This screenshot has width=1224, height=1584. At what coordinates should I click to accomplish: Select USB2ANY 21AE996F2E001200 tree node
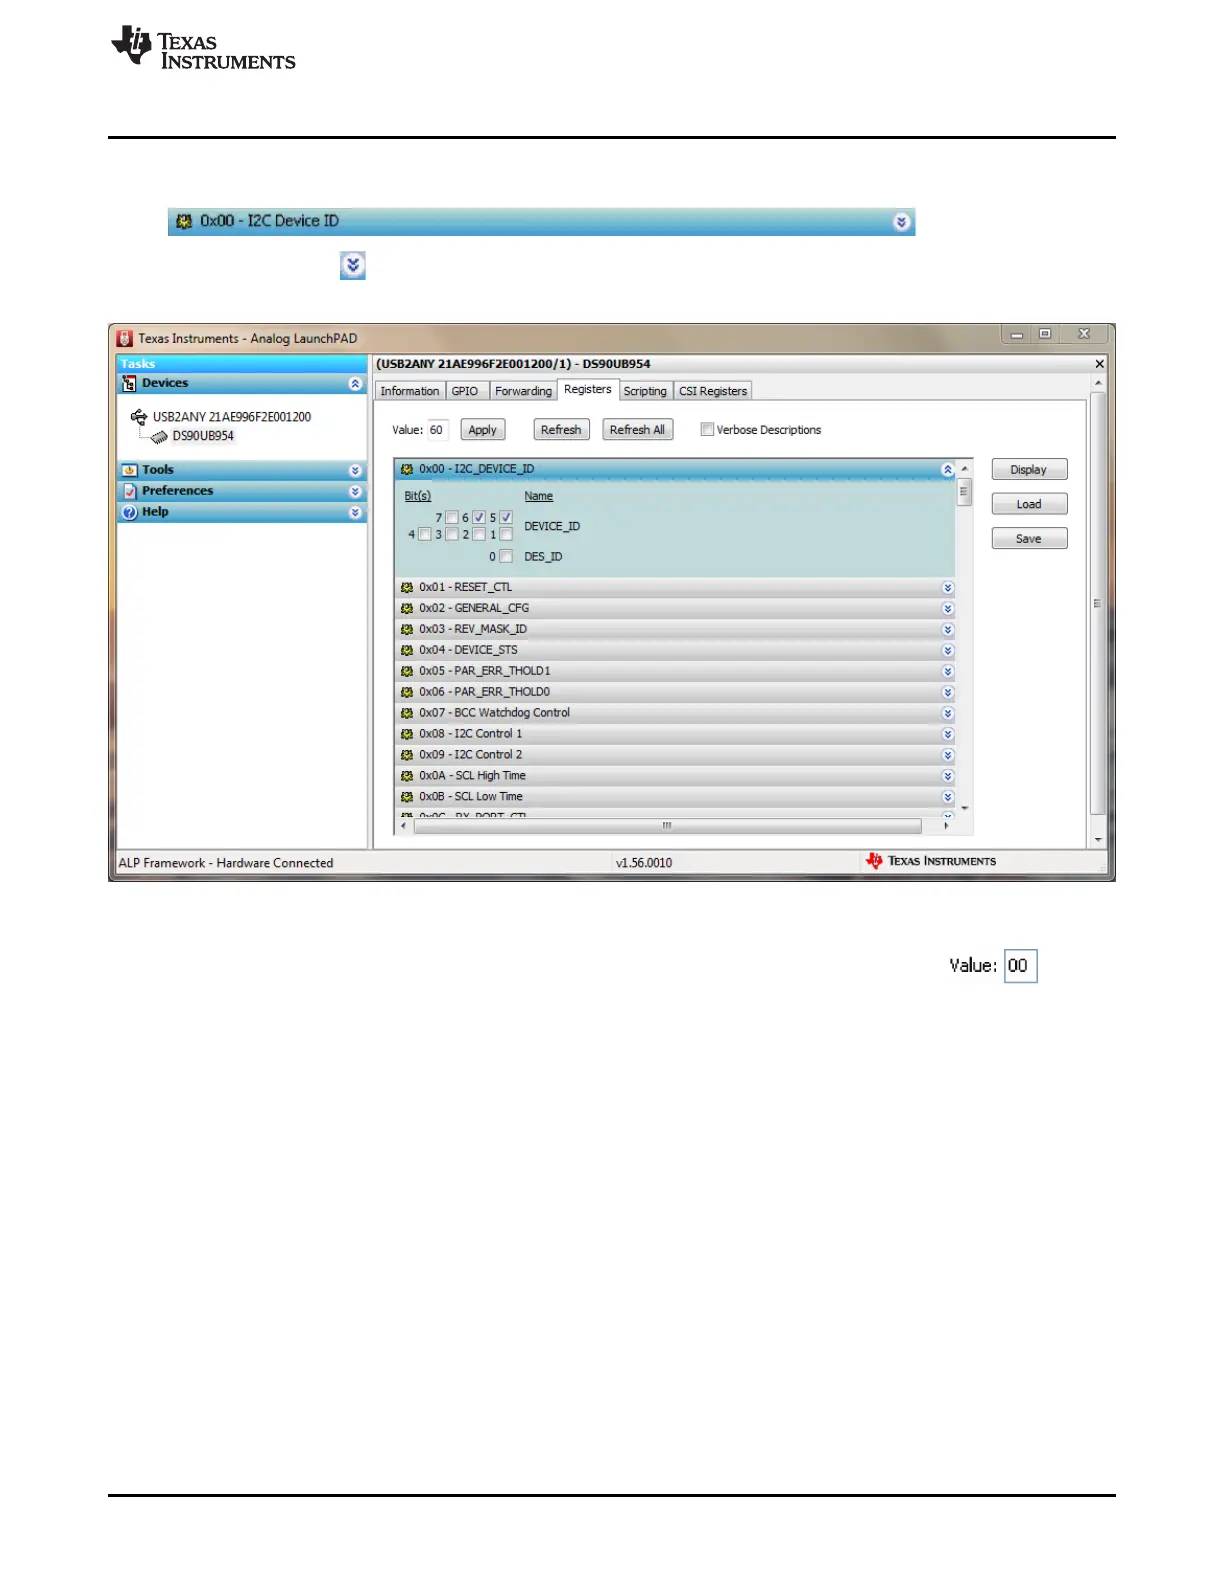coord(232,417)
